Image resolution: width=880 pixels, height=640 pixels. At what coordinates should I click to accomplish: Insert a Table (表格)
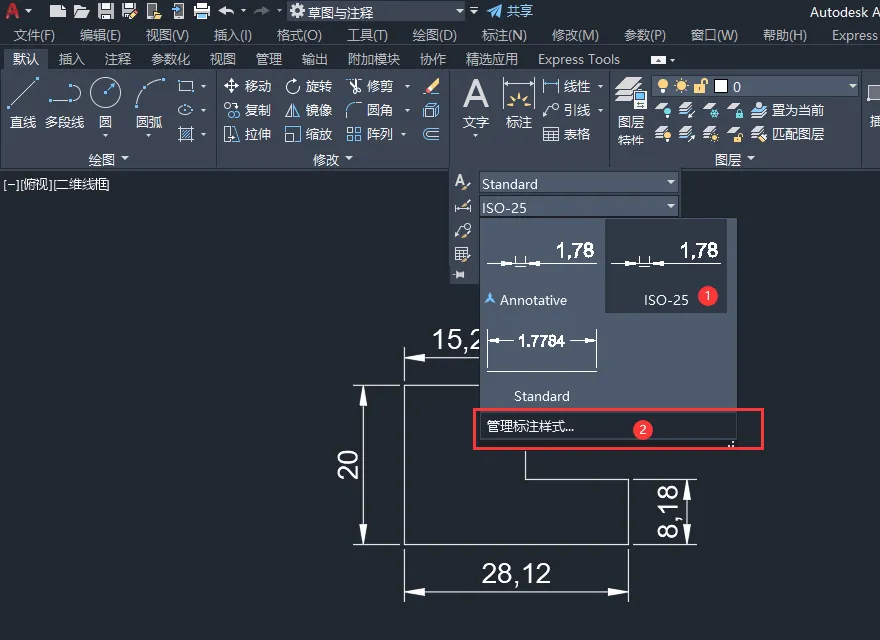click(567, 134)
